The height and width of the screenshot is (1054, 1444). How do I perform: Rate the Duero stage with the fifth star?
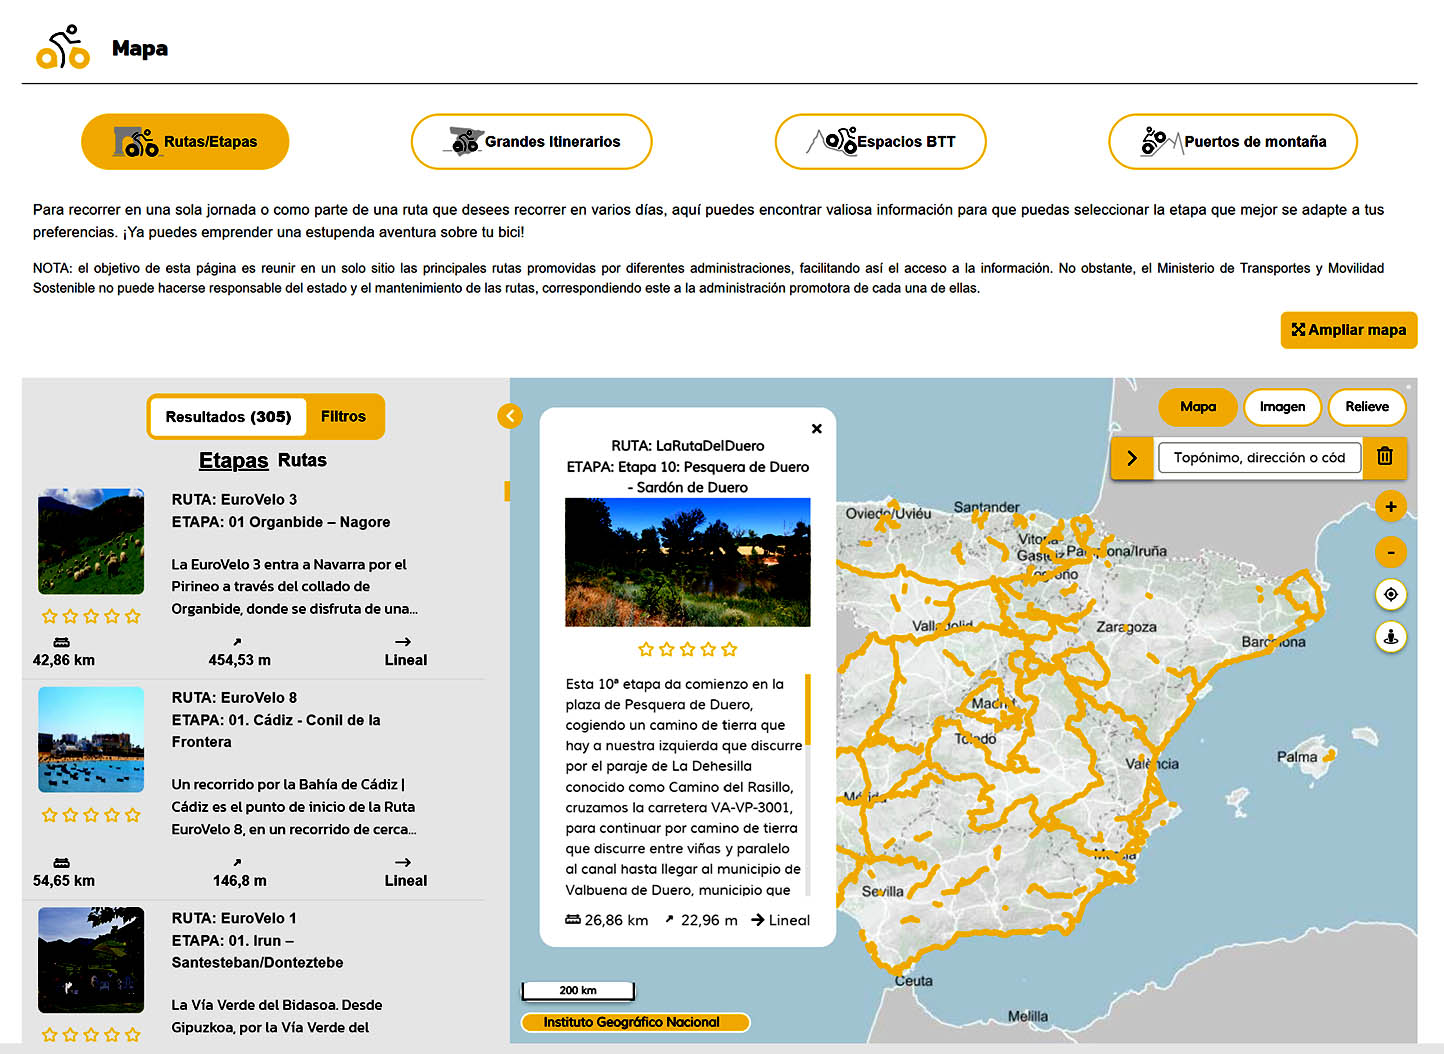(729, 650)
